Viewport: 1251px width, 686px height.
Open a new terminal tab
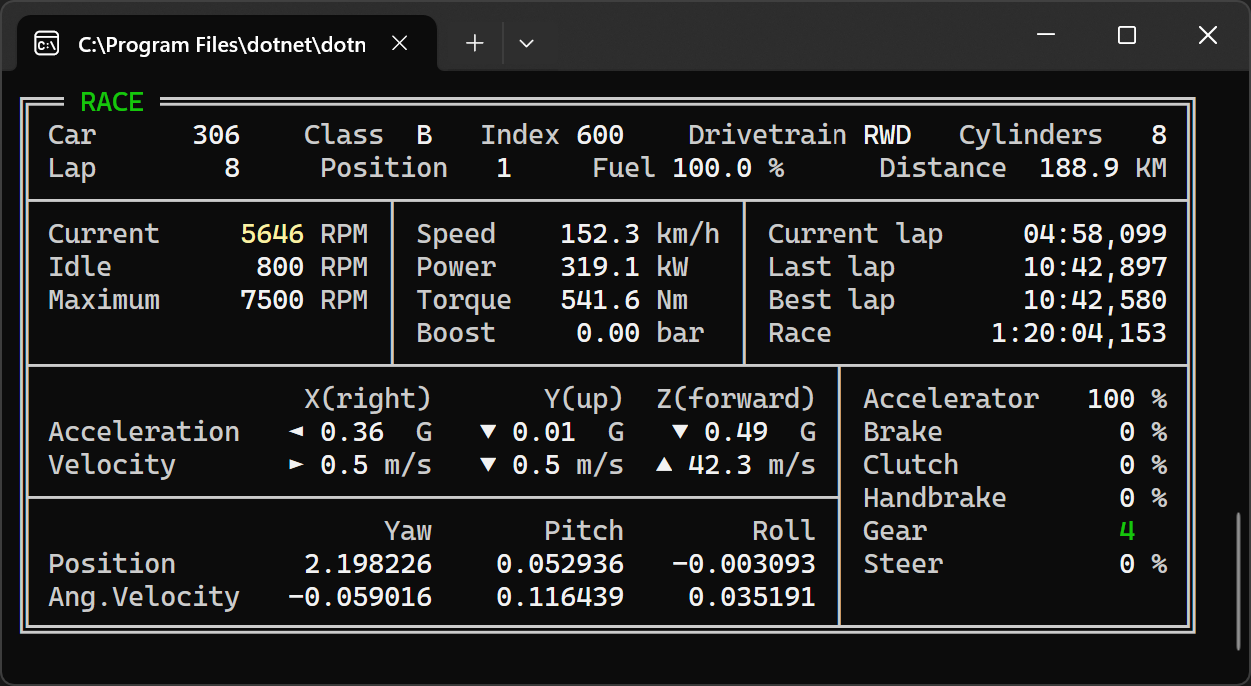(x=475, y=43)
